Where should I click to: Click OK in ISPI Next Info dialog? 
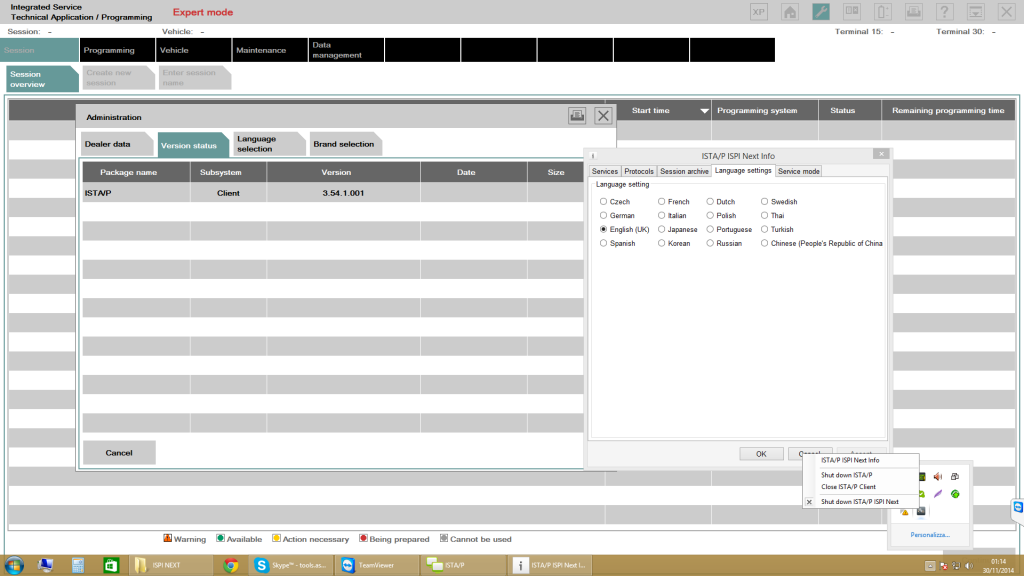coord(761,454)
